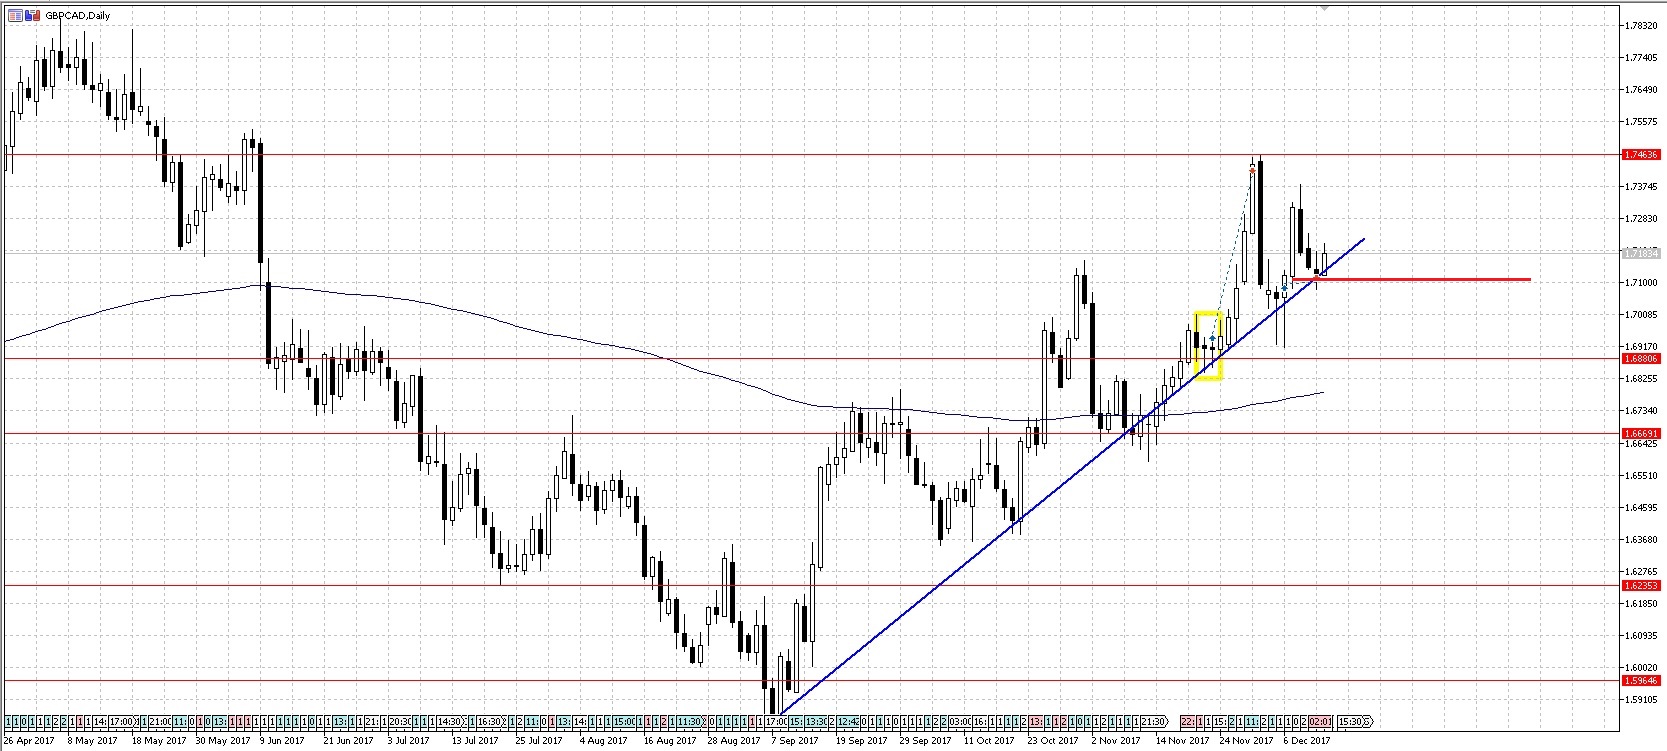
Task: Click the 6 Dec 2017 date label
Action: (1308, 741)
